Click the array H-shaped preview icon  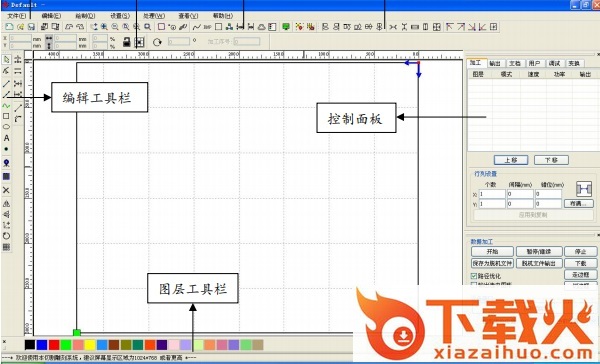(584, 189)
